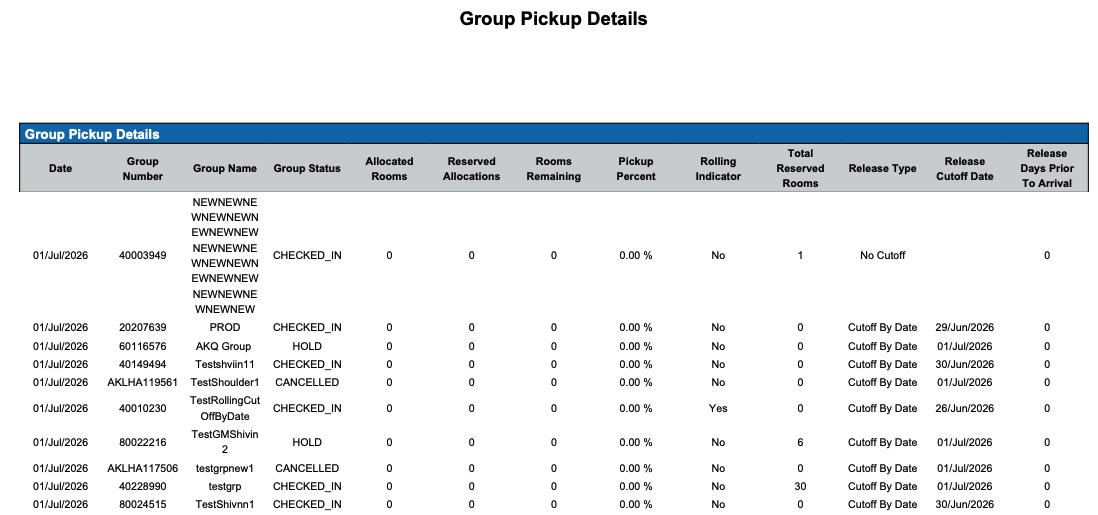
Task: Select the TestRollingCutOffByDate group name
Action: tap(225, 408)
